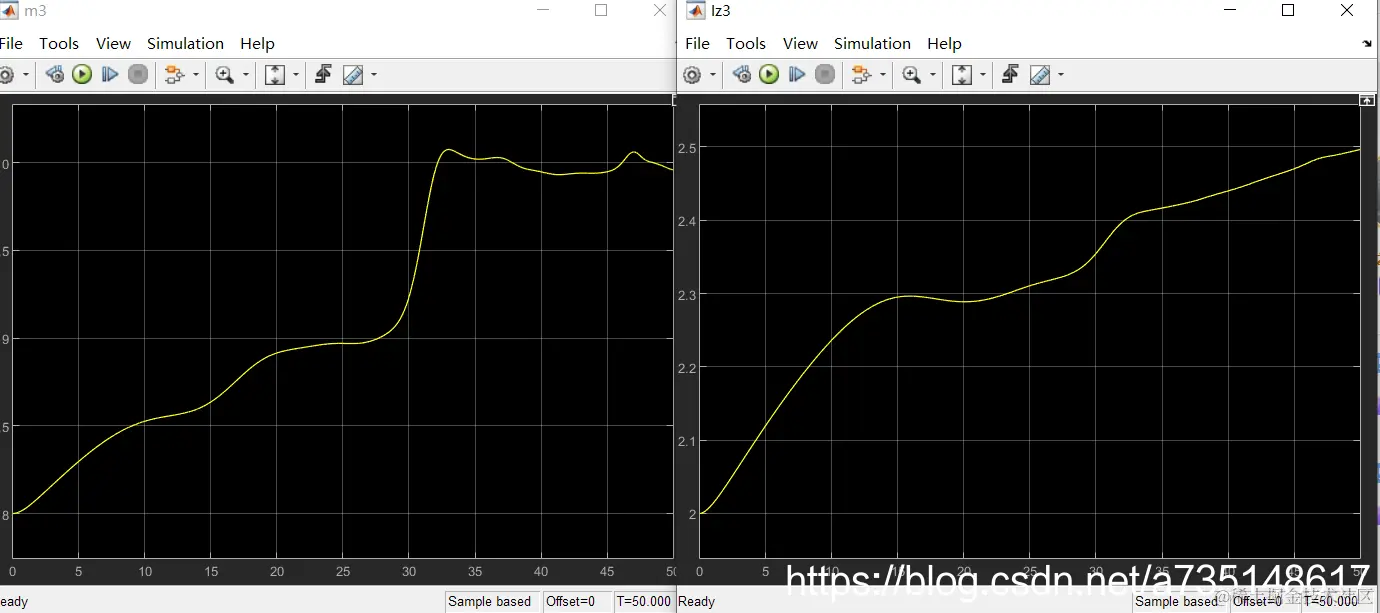Expand zoom options dropdown in m3 scope

[x=245, y=75]
